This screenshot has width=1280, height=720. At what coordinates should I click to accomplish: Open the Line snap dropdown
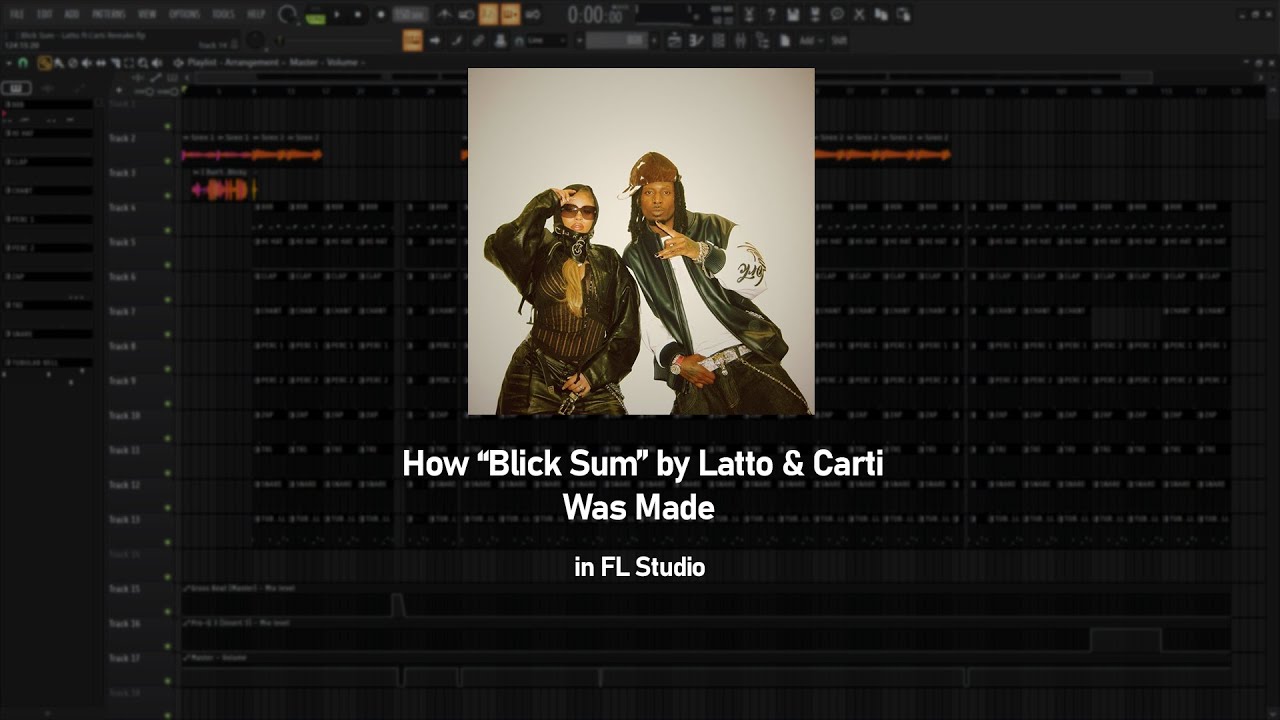pyautogui.click(x=547, y=40)
